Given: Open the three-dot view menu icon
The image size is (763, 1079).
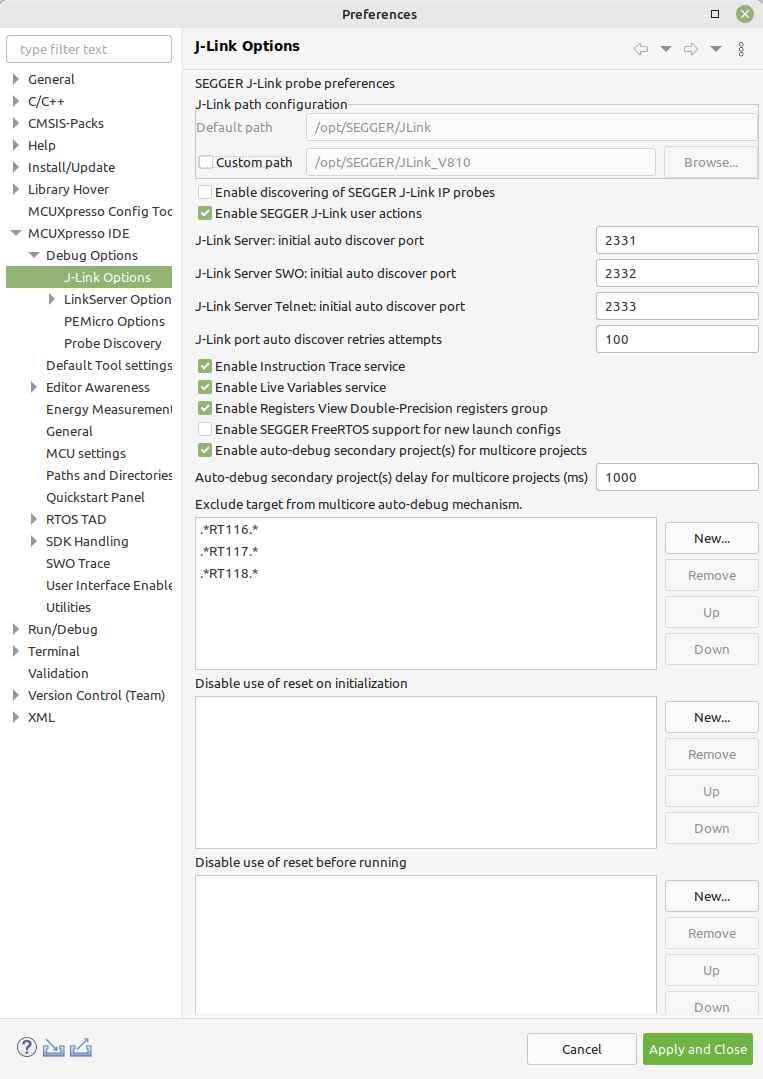Looking at the screenshot, I should click(741, 49).
